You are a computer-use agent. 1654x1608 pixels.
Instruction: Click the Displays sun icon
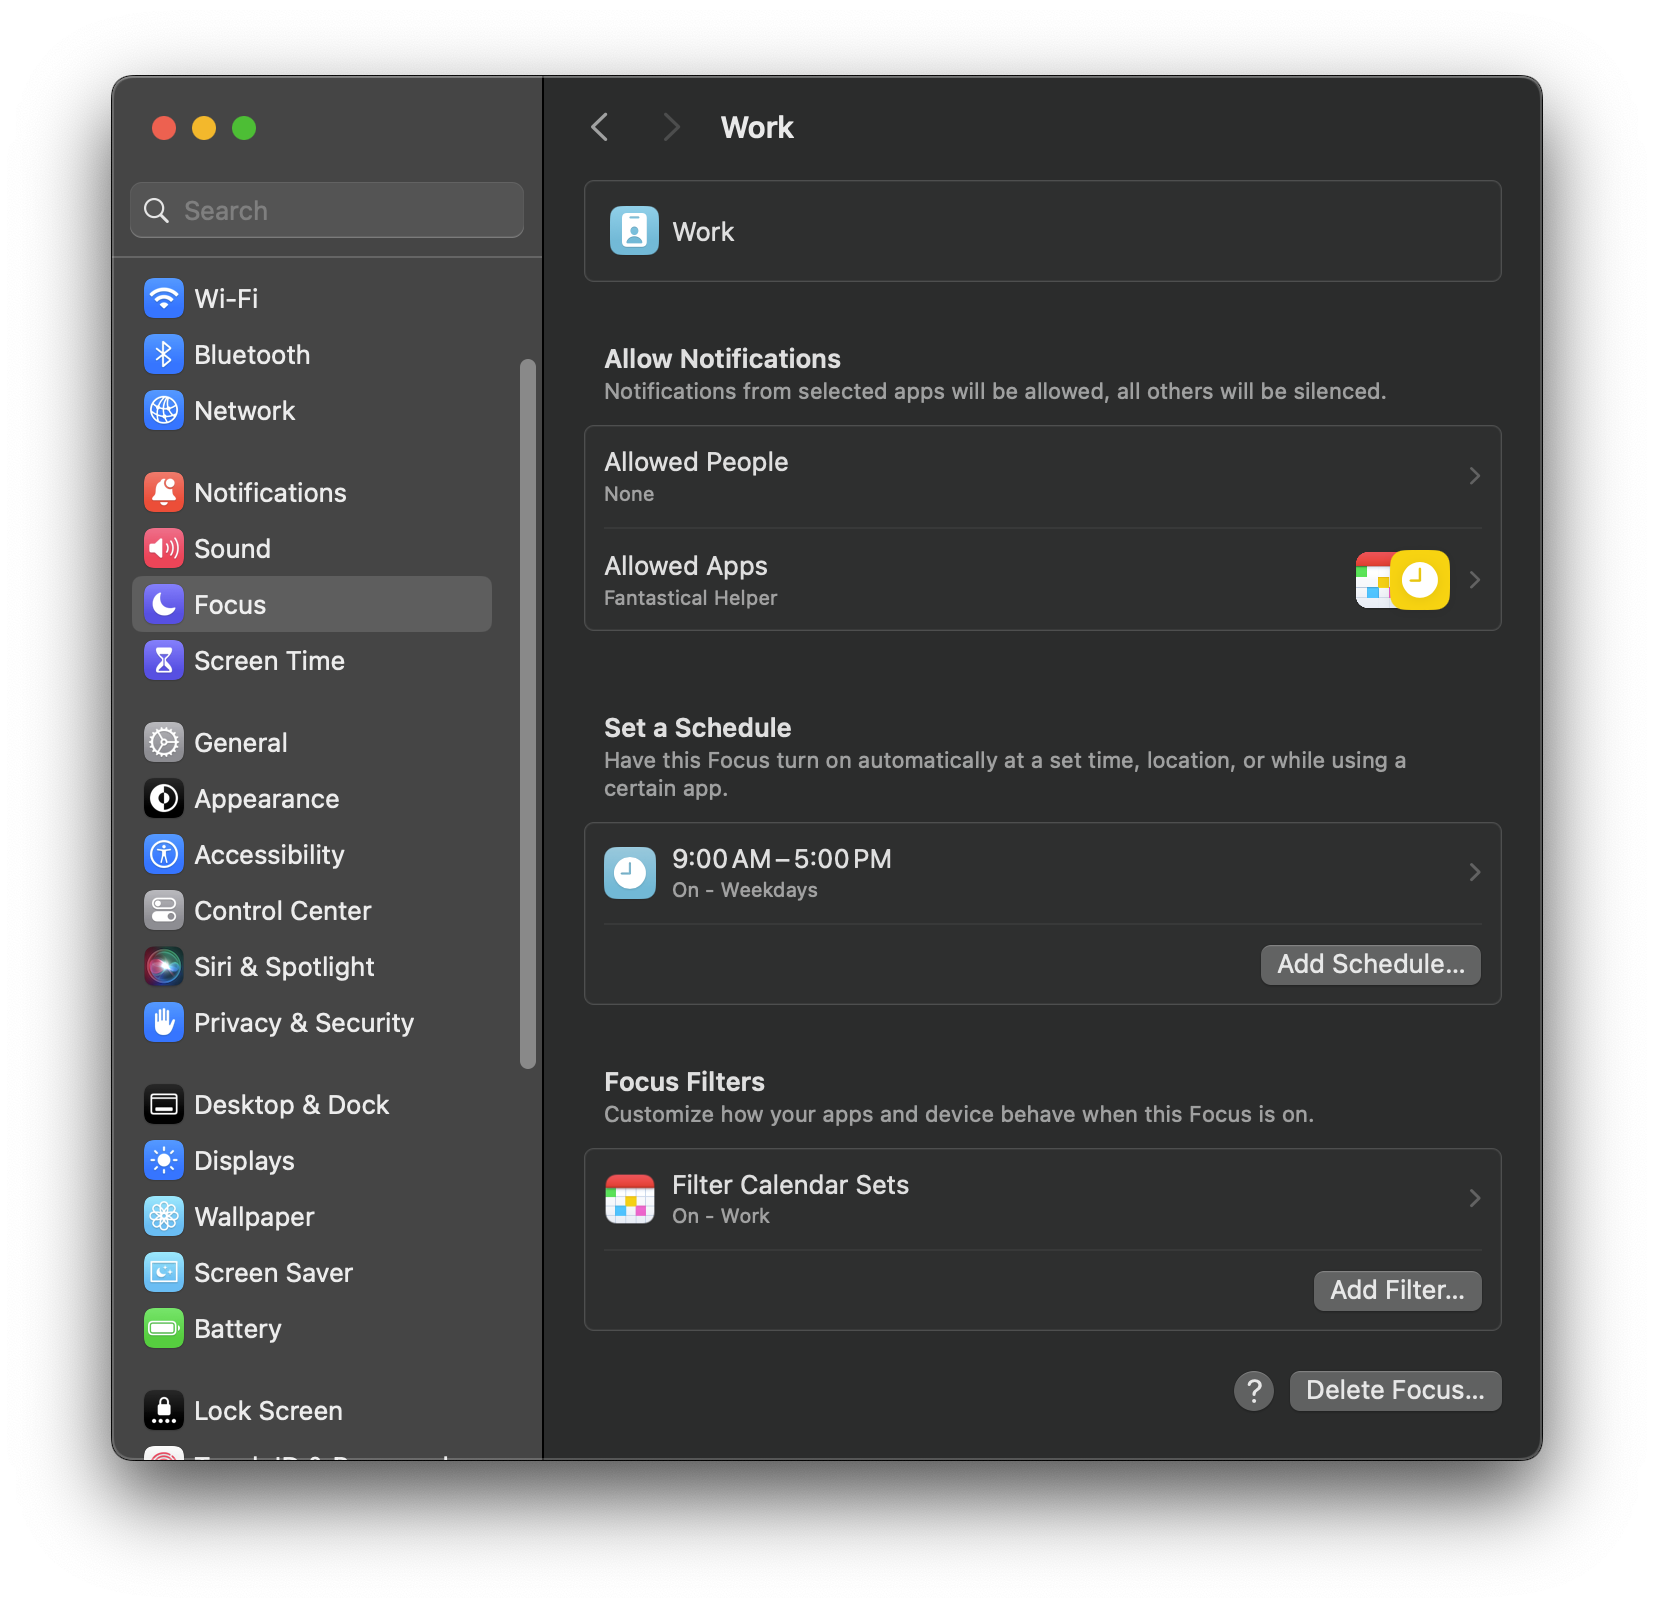tap(164, 1160)
